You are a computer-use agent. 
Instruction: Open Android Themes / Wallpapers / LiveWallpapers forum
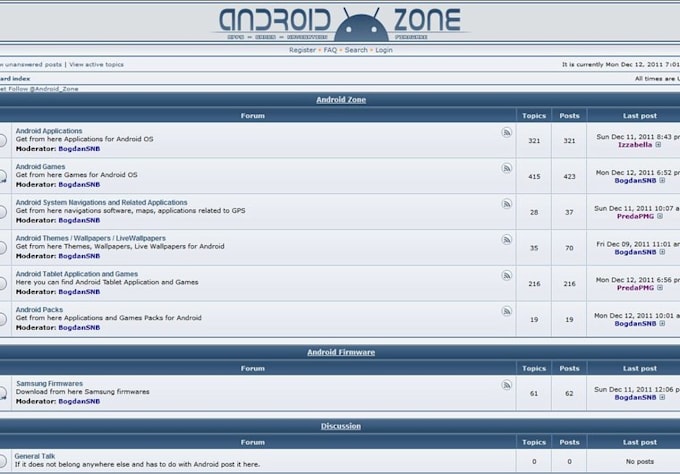click(91, 238)
